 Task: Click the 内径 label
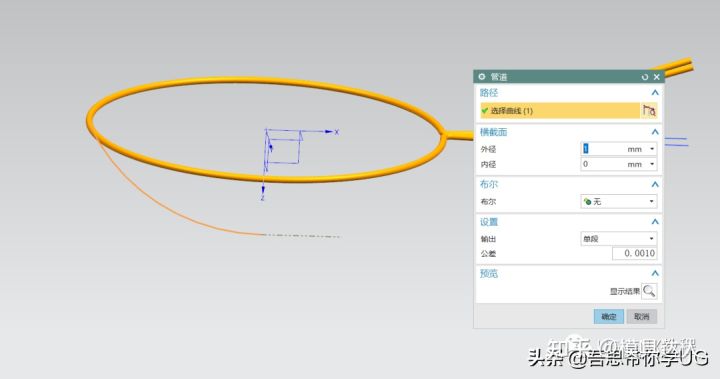[488, 164]
